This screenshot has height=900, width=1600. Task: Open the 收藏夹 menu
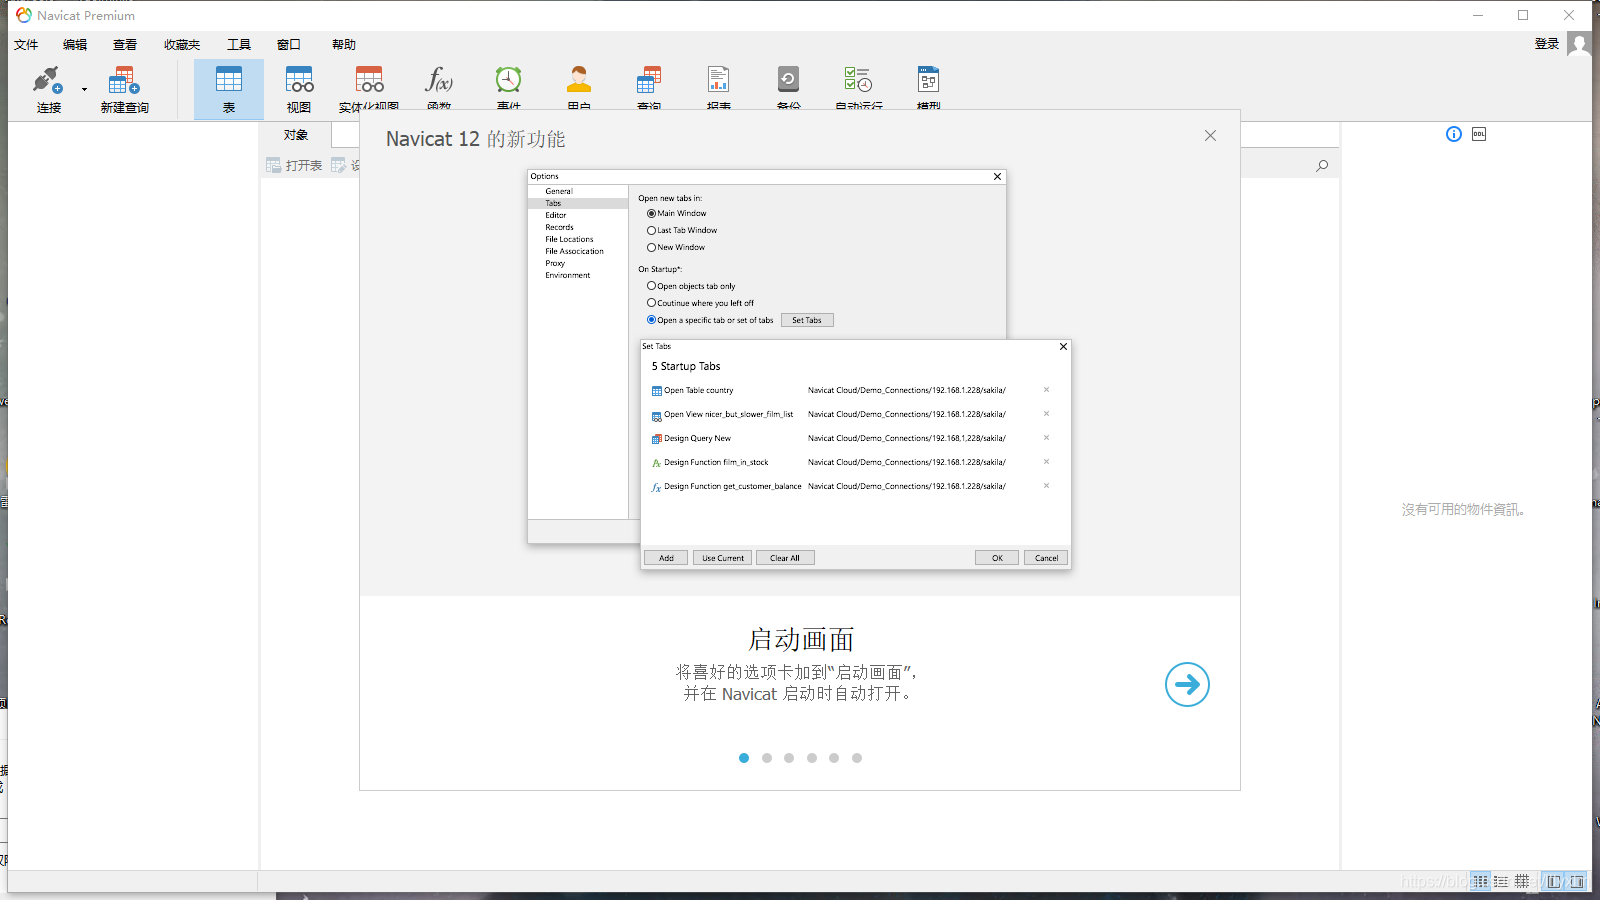pyautogui.click(x=182, y=44)
